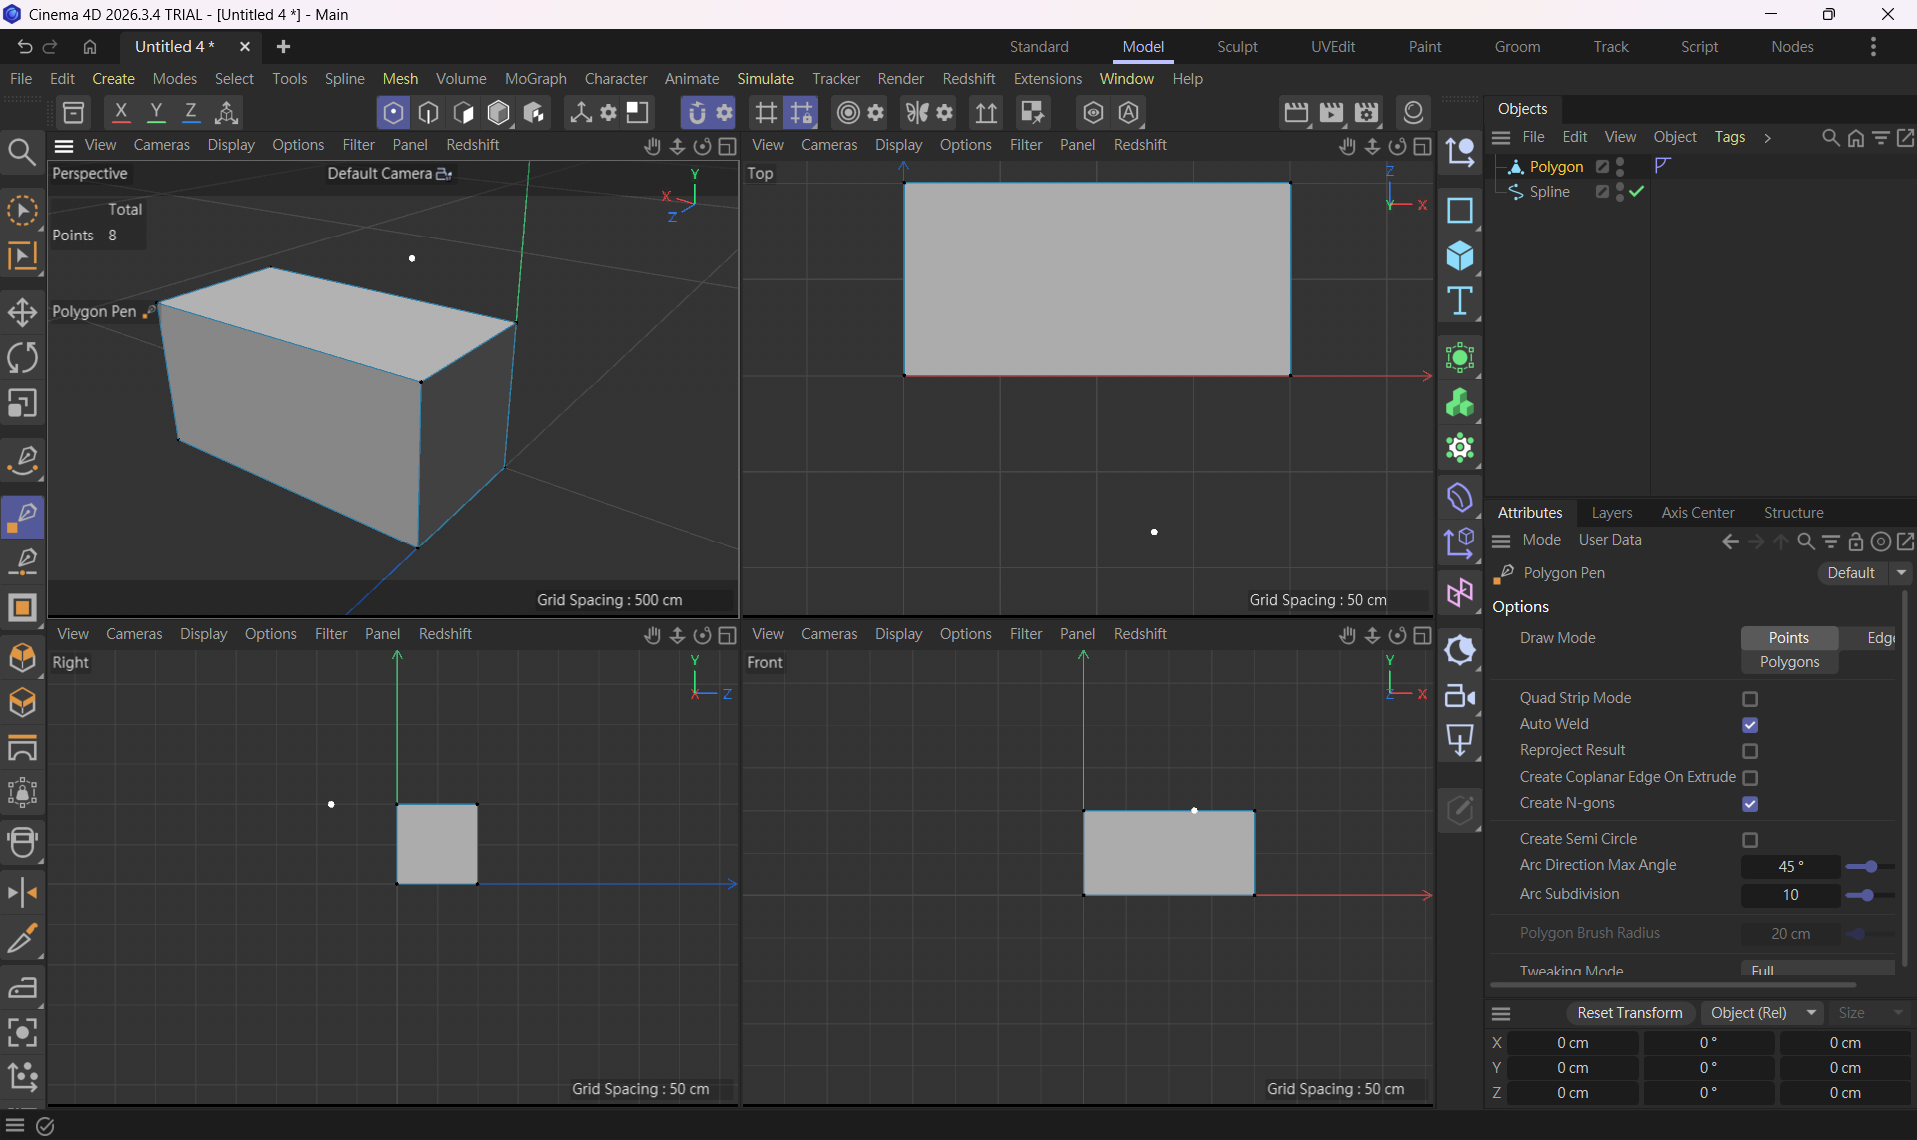
Task: Select the Scale tool in left toolbar
Action: (x=22, y=403)
